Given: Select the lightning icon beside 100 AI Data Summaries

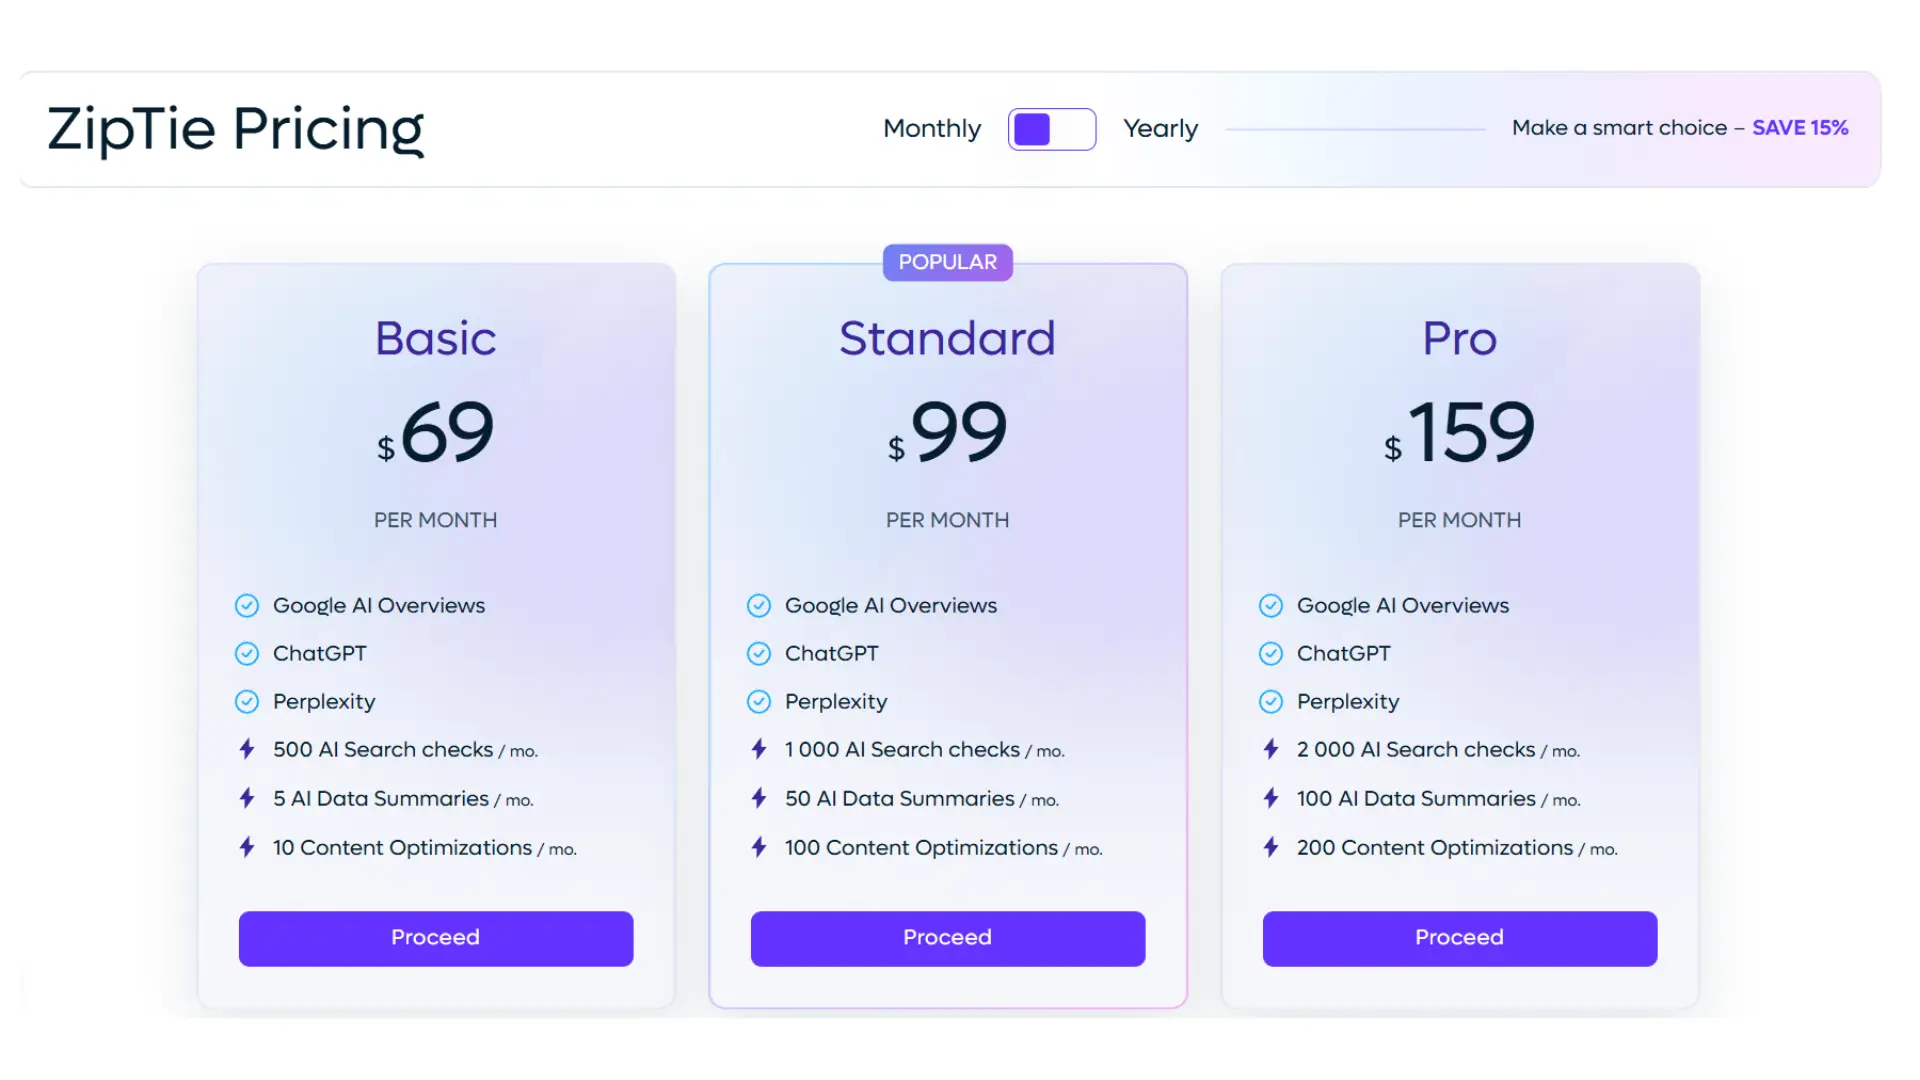Looking at the screenshot, I should click(x=1271, y=798).
